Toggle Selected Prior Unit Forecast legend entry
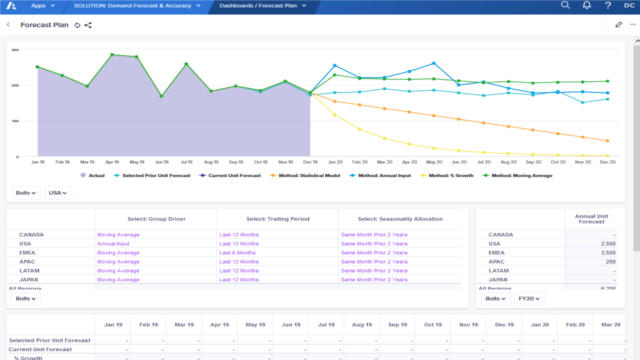The width and height of the screenshot is (640, 360). [x=152, y=176]
